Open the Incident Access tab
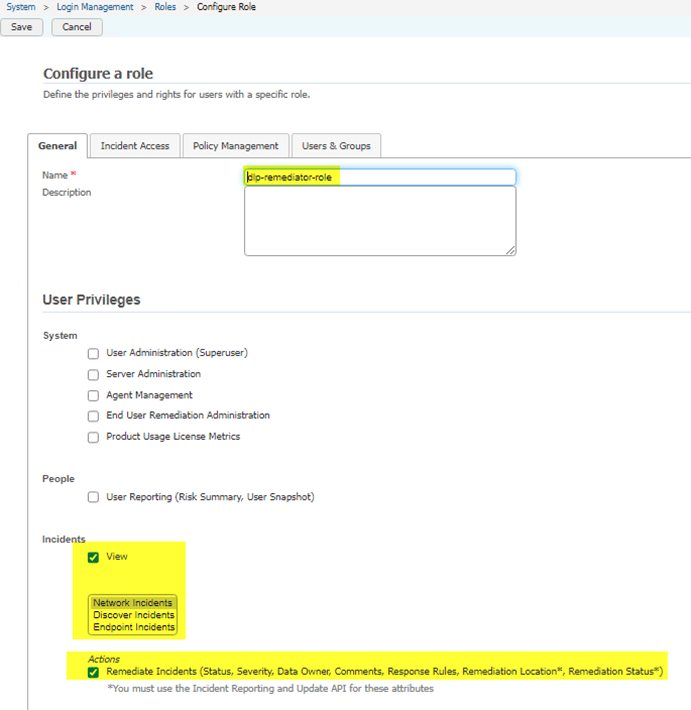The image size is (691, 710). click(135, 146)
